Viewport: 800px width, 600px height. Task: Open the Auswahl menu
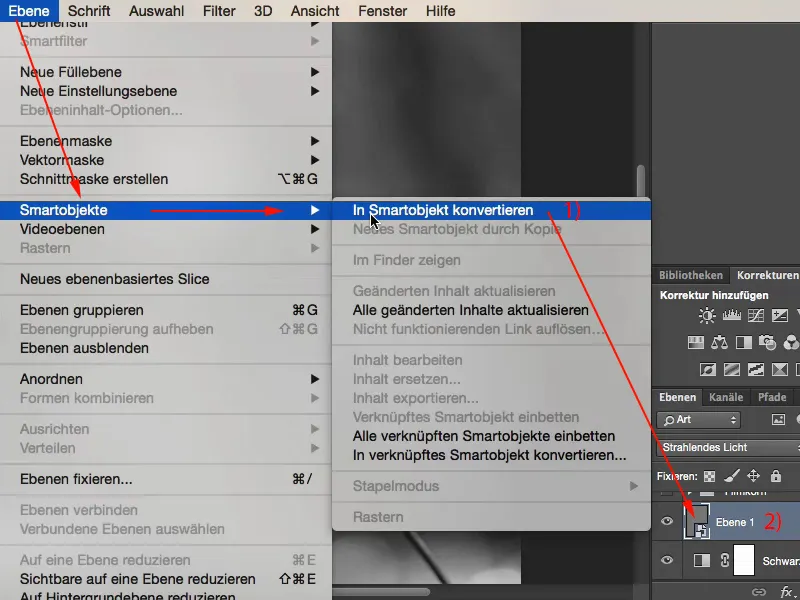157,11
